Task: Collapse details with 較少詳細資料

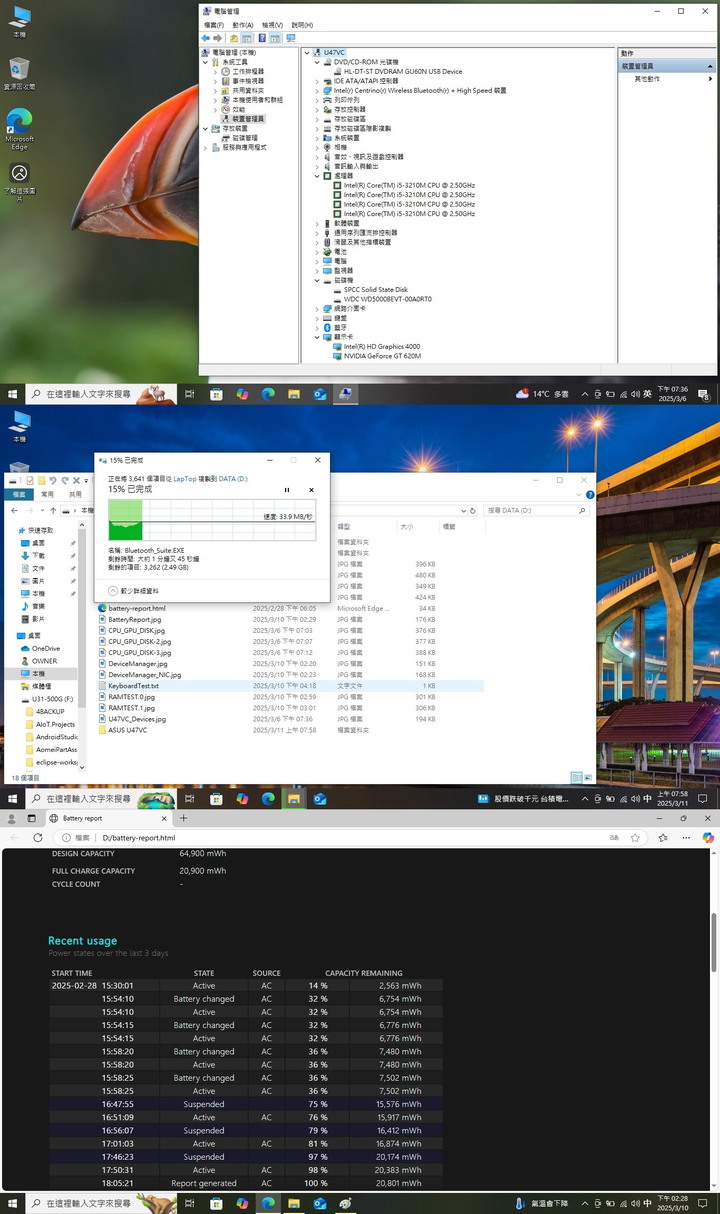Action: coord(133,591)
